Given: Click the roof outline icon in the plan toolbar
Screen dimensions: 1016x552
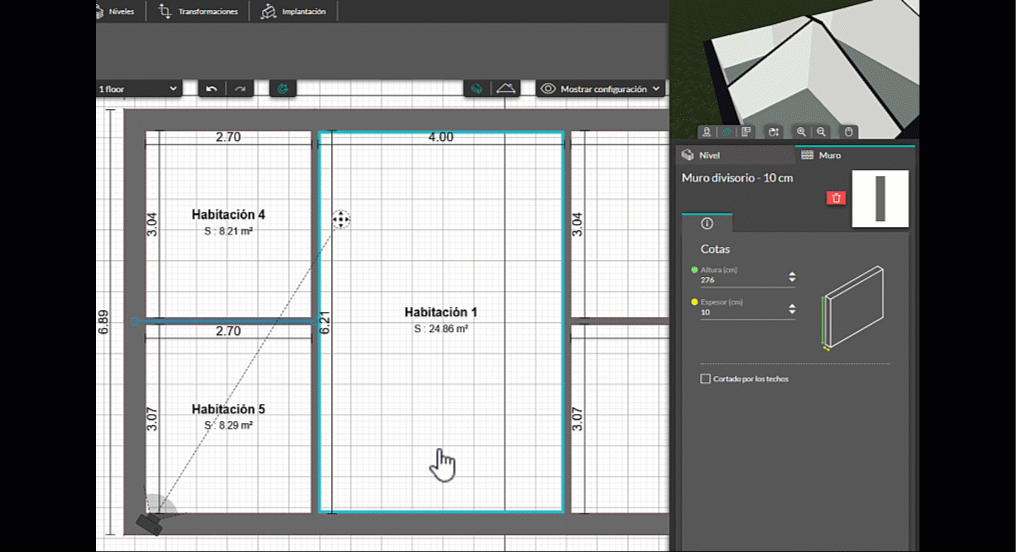Looking at the screenshot, I should coord(507,89).
